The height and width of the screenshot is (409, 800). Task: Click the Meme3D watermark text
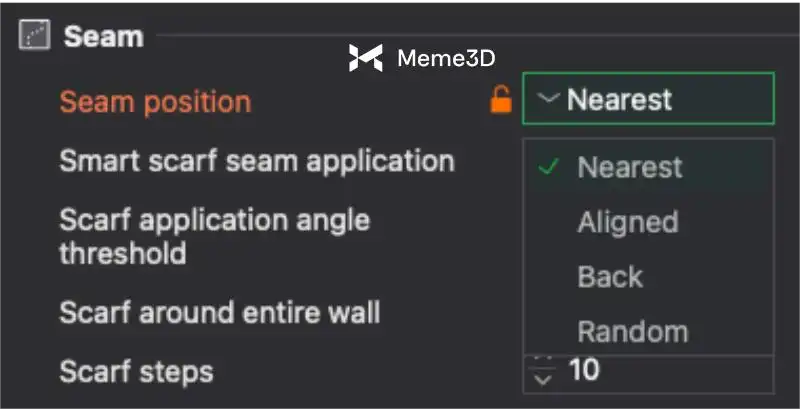pyautogui.click(x=446, y=58)
